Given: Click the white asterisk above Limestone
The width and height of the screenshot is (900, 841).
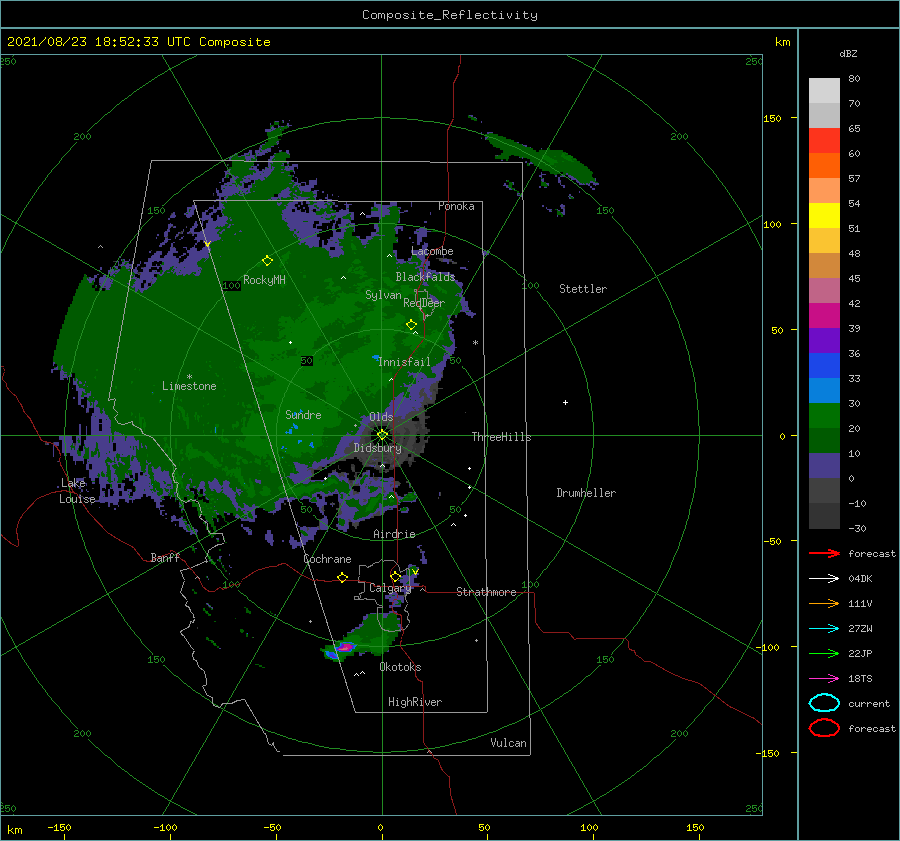Looking at the screenshot, I should click(189, 377).
